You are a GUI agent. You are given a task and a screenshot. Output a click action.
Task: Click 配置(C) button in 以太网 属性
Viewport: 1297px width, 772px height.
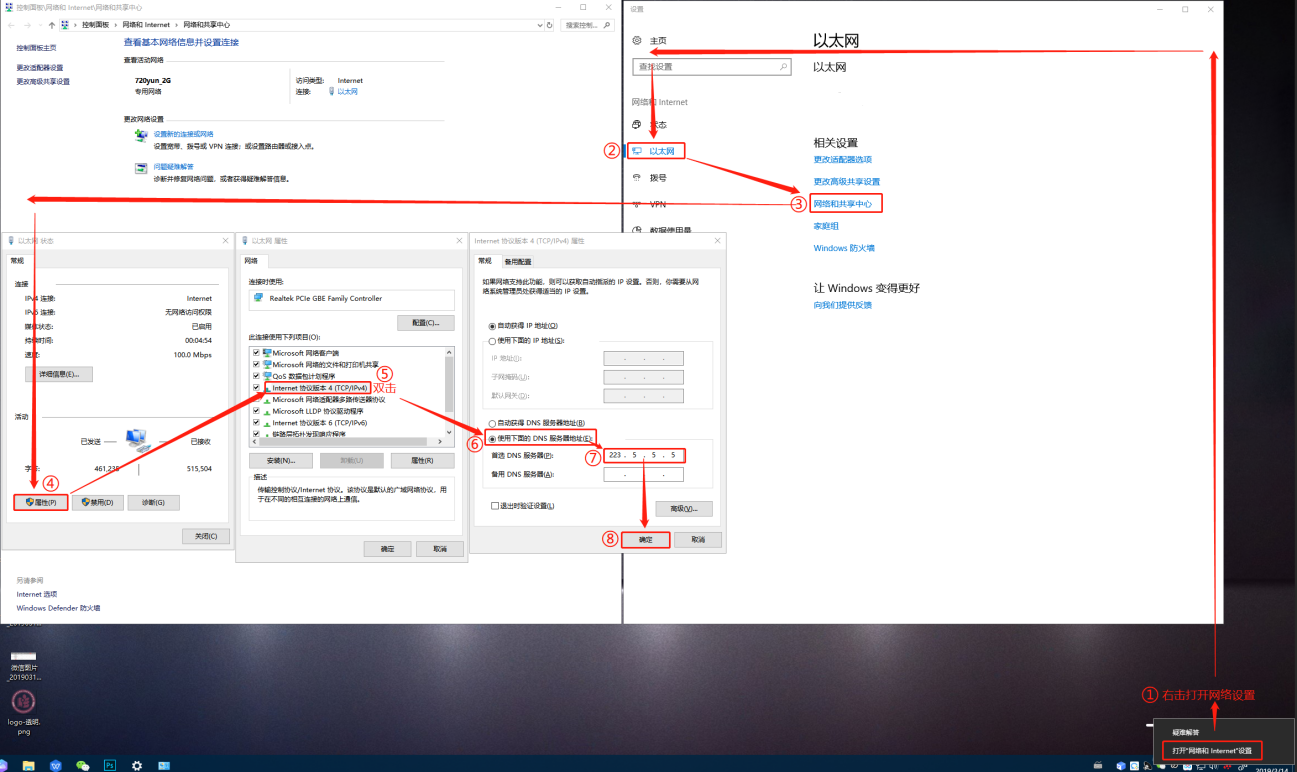click(x=426, y=323)
